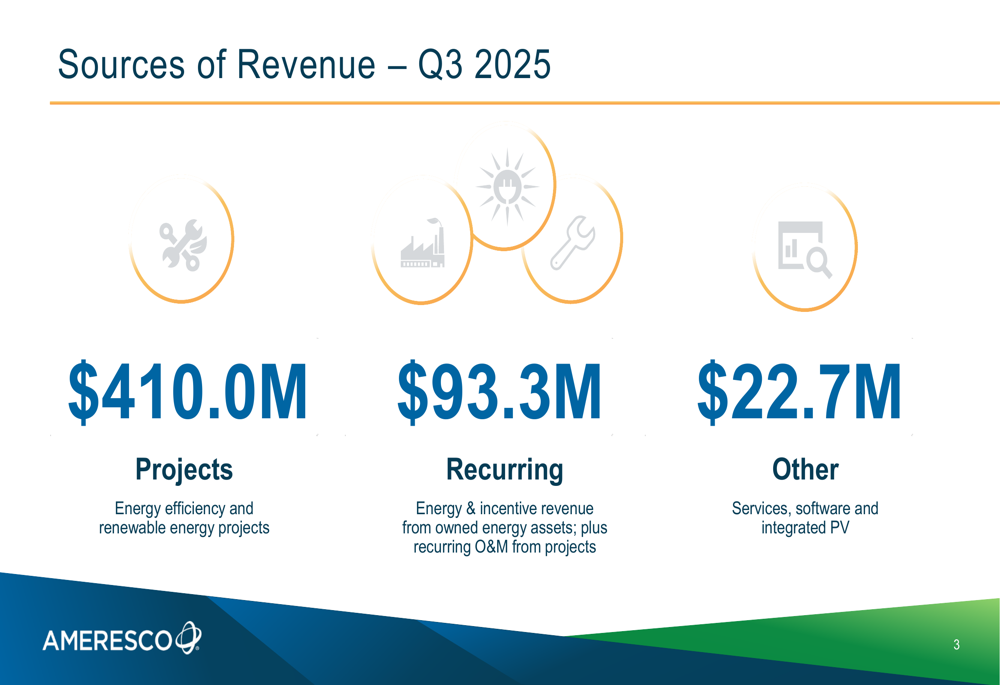Screen dimensions: 1000x685
Task: Click the Services, software and integrated PV text
Action: tap(806, 517)
